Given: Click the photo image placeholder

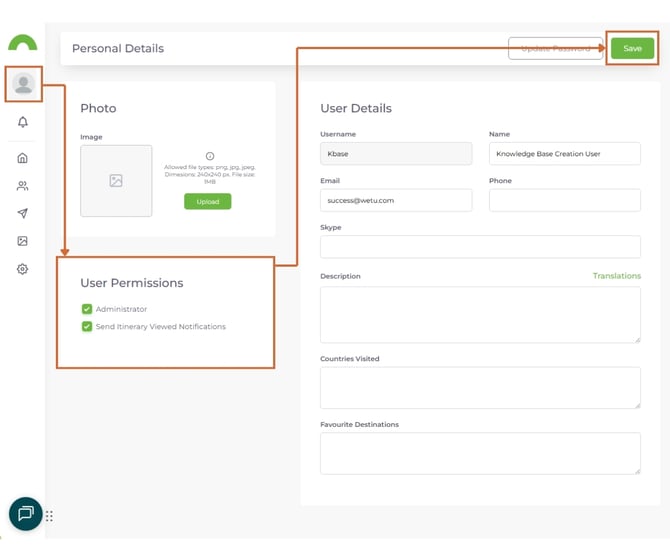Looking at the screenshot, I should (x=116, y=181).
